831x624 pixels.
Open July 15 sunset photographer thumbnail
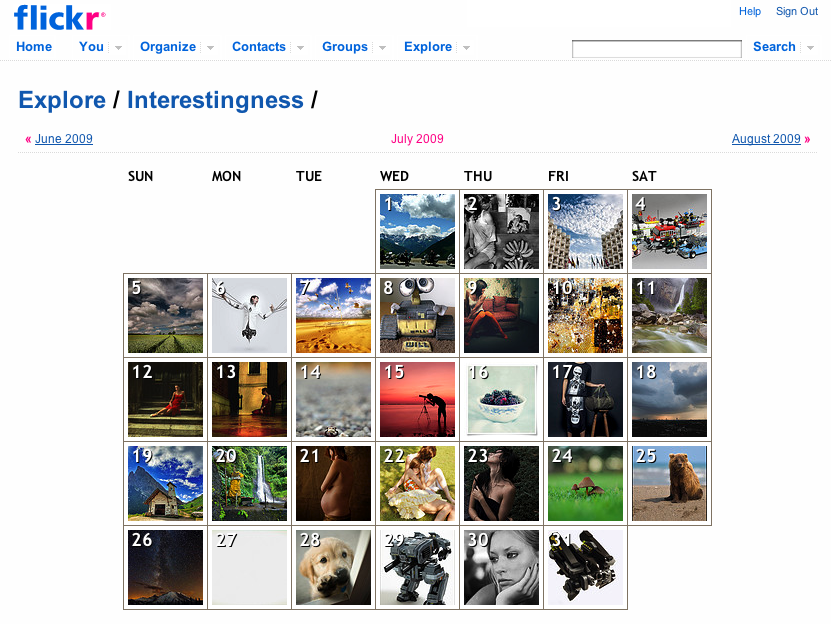(418, 400)
